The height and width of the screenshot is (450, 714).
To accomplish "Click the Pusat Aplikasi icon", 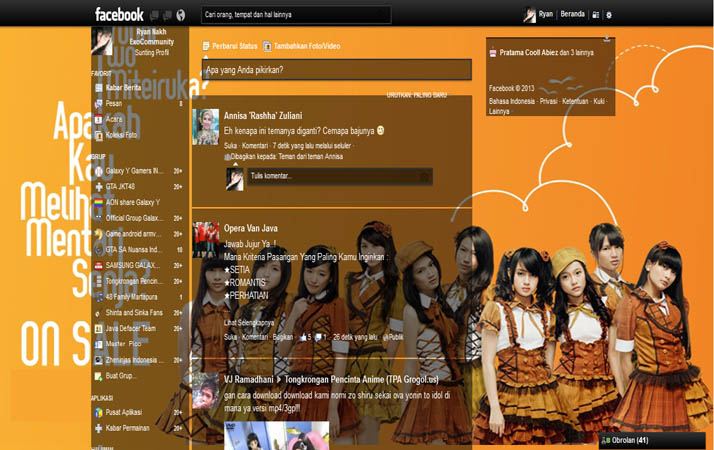I will click(98, 413).
